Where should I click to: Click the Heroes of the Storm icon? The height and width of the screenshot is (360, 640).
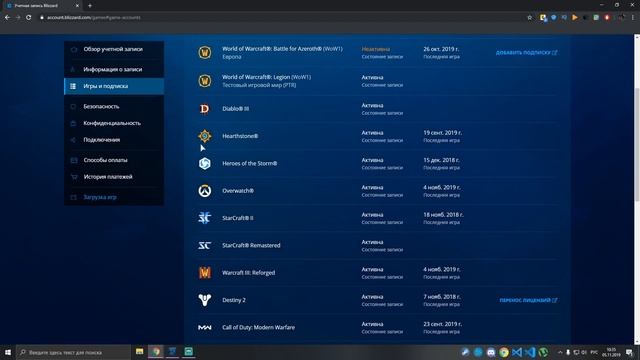coord(205,163)
